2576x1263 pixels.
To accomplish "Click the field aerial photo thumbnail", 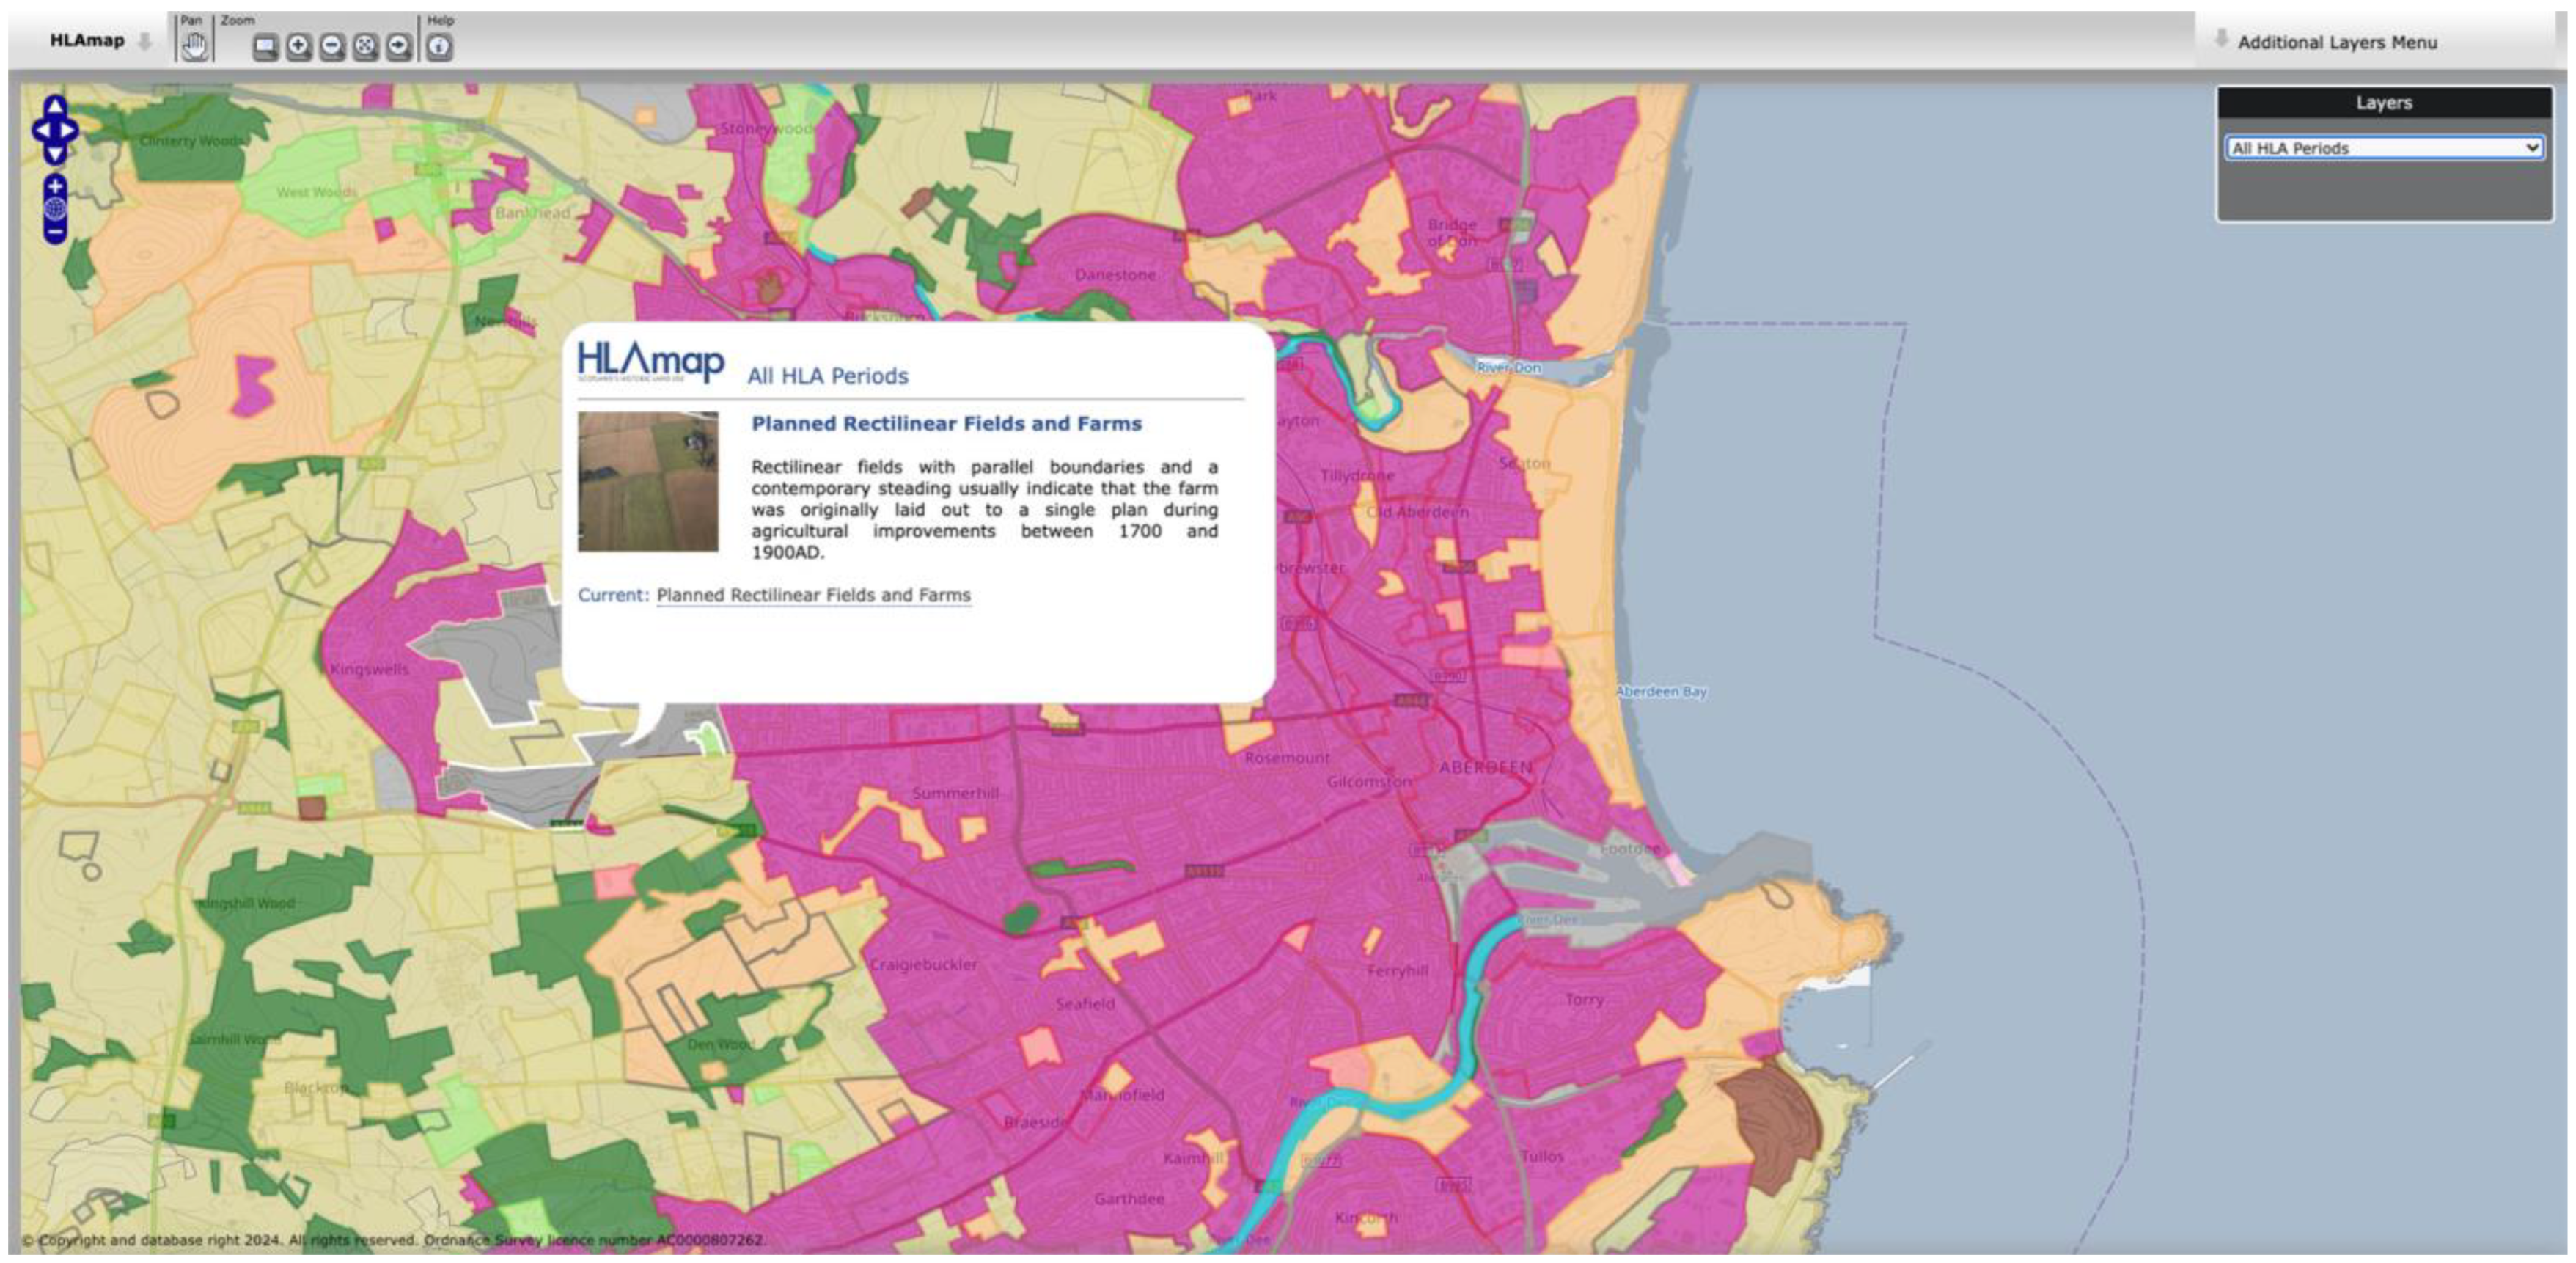I will coord(647,481).
